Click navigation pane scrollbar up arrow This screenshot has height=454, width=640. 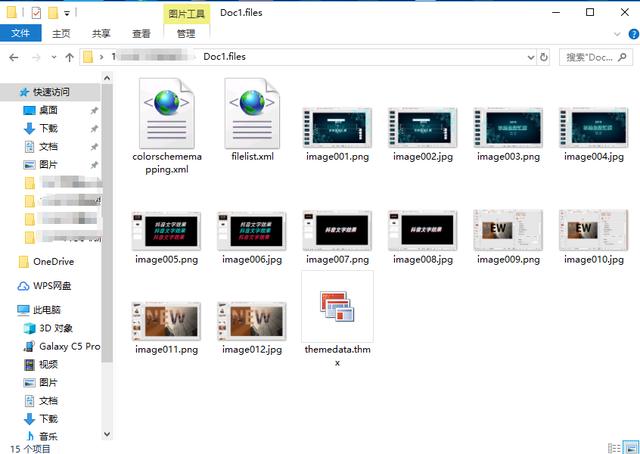107,78
